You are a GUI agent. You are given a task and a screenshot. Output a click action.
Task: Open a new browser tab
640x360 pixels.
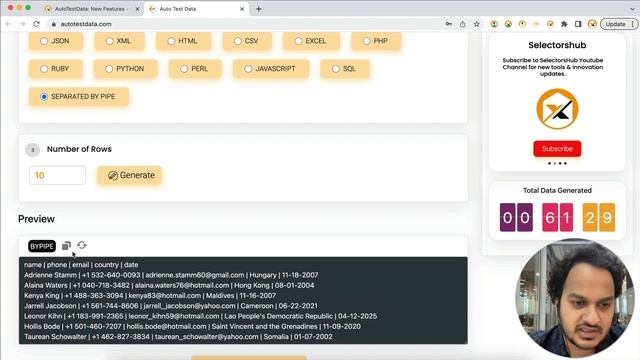pyautogui.click(x=258, y=9)
